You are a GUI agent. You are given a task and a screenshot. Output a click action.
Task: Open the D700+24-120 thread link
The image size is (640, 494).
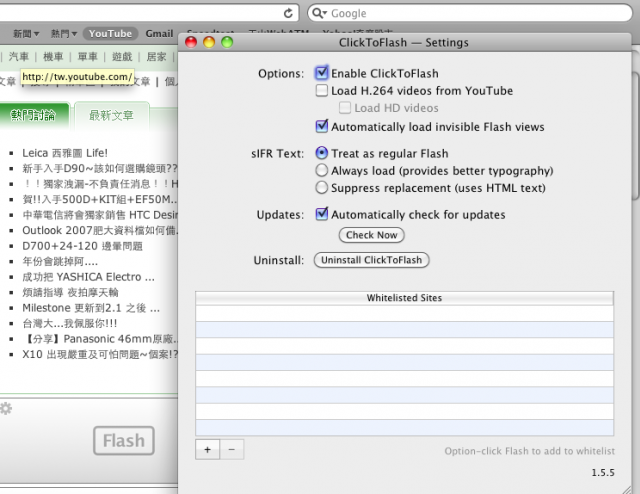pyautogui.click(x=82, y=246)
